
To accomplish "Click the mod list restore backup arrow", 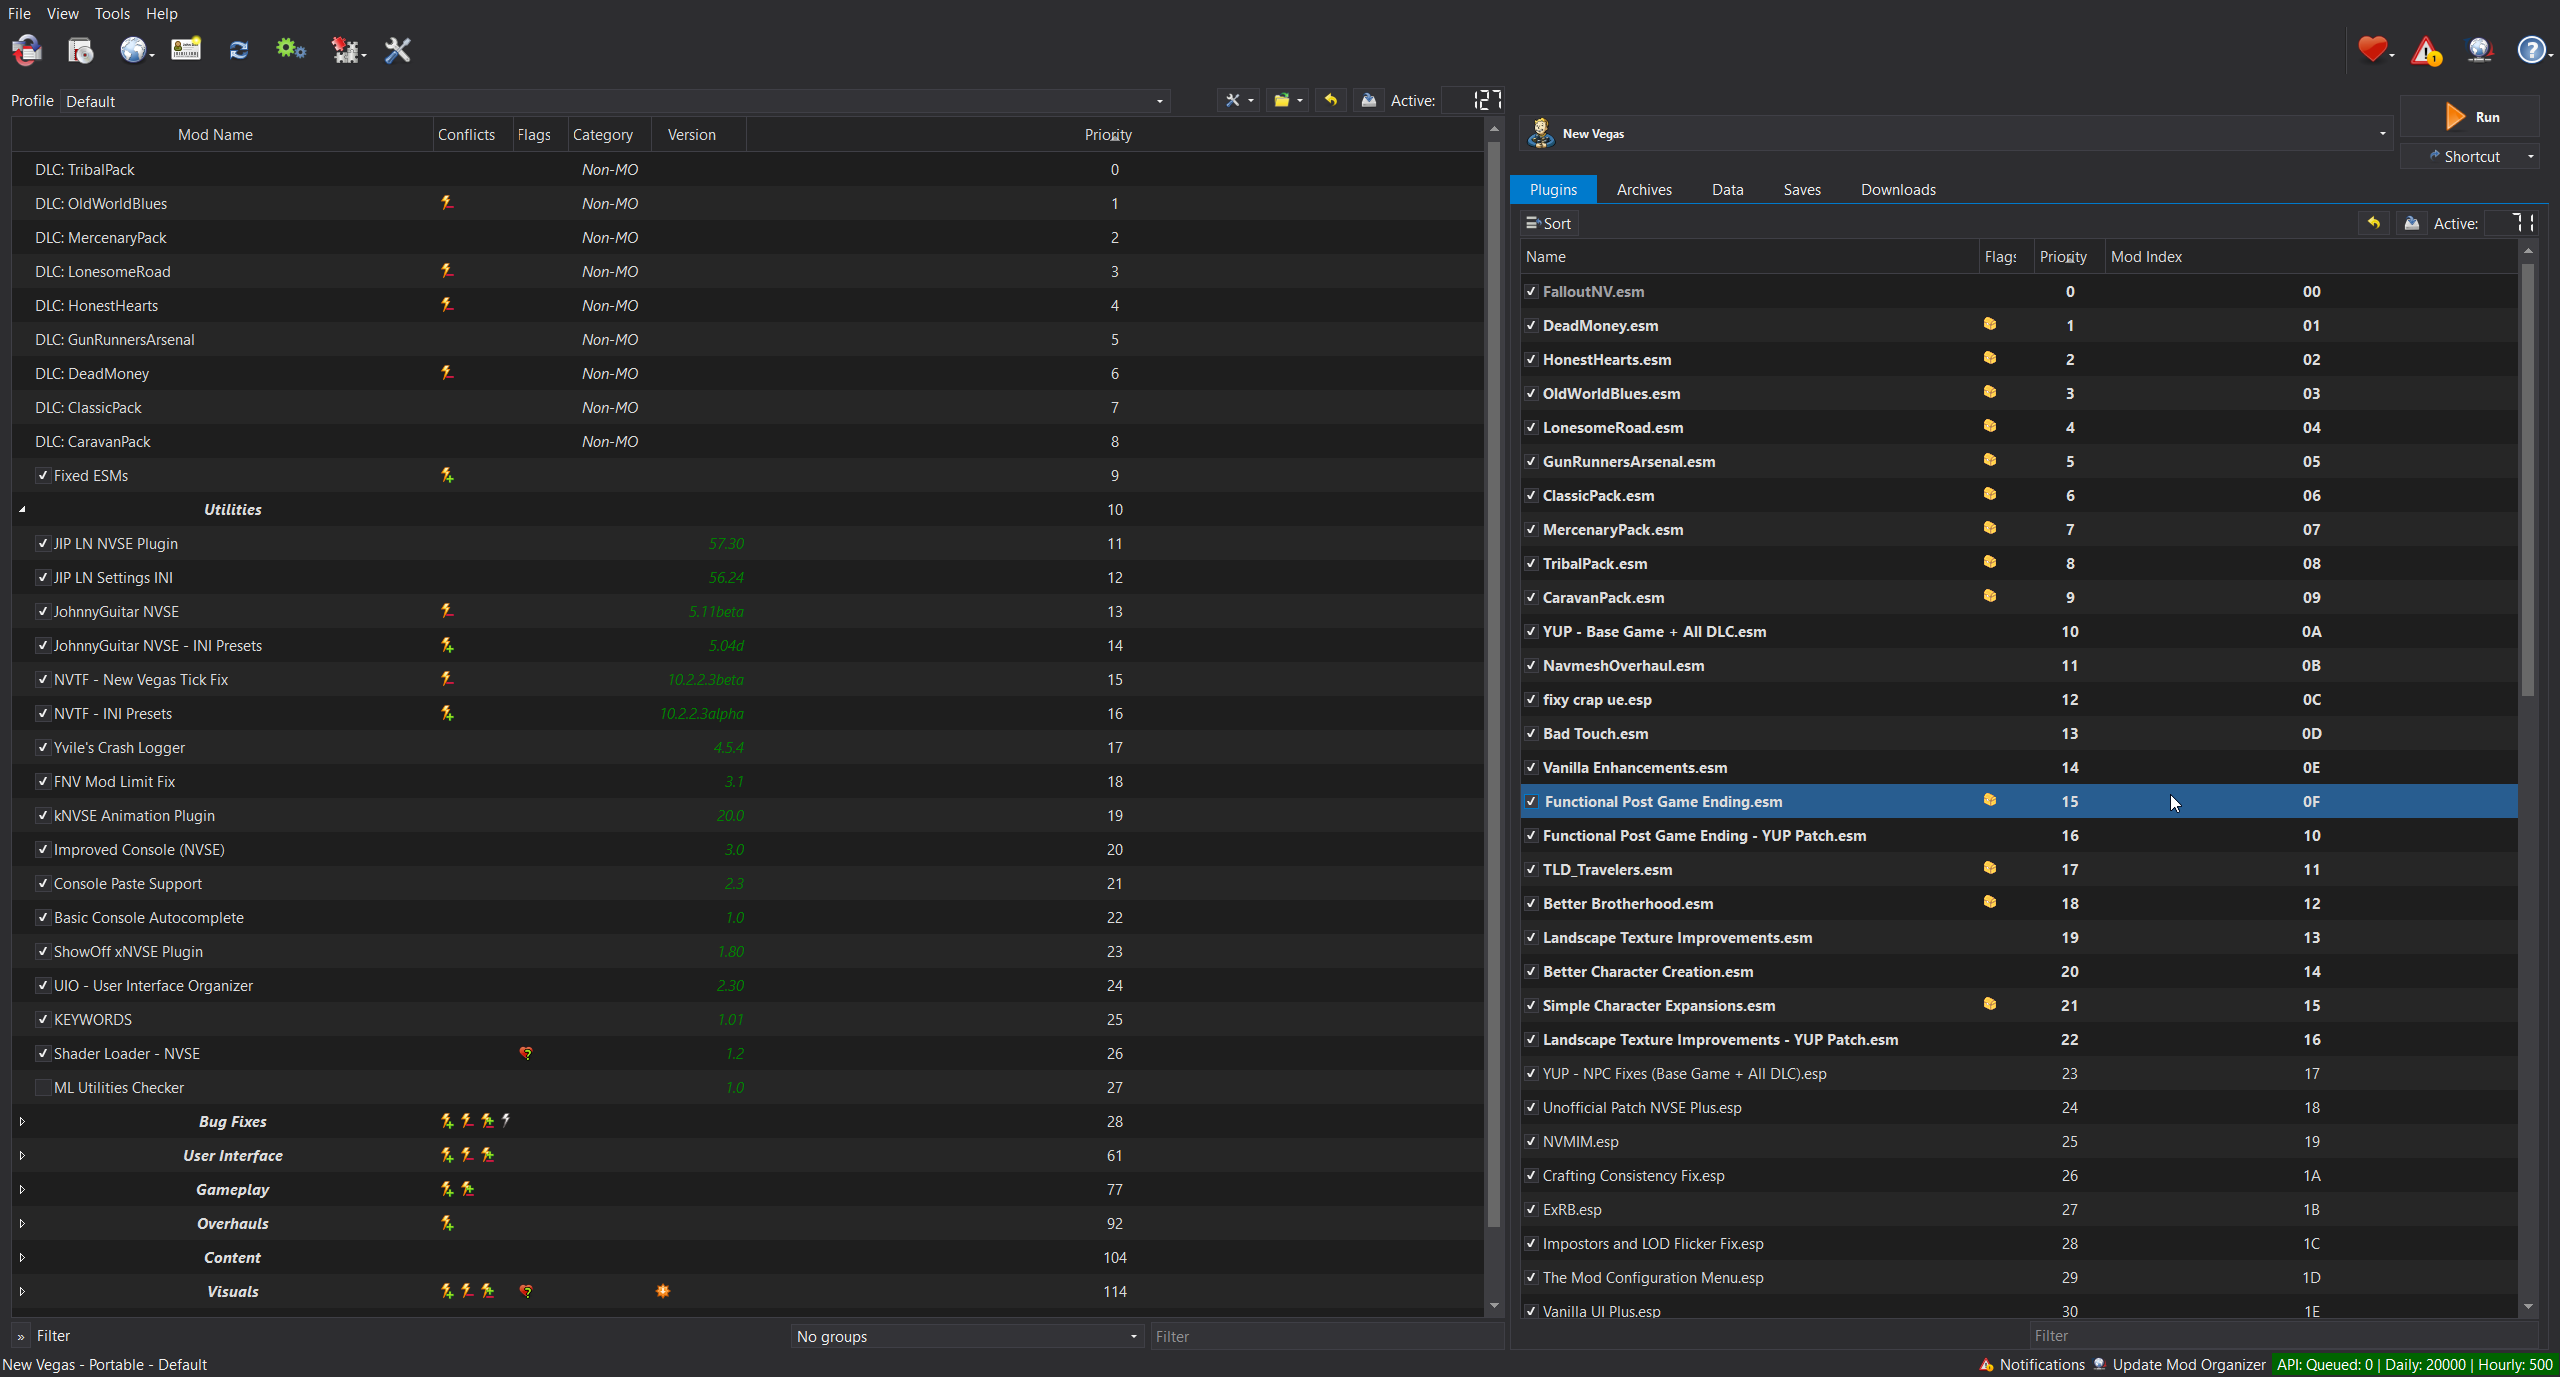I will [1330, 100].
